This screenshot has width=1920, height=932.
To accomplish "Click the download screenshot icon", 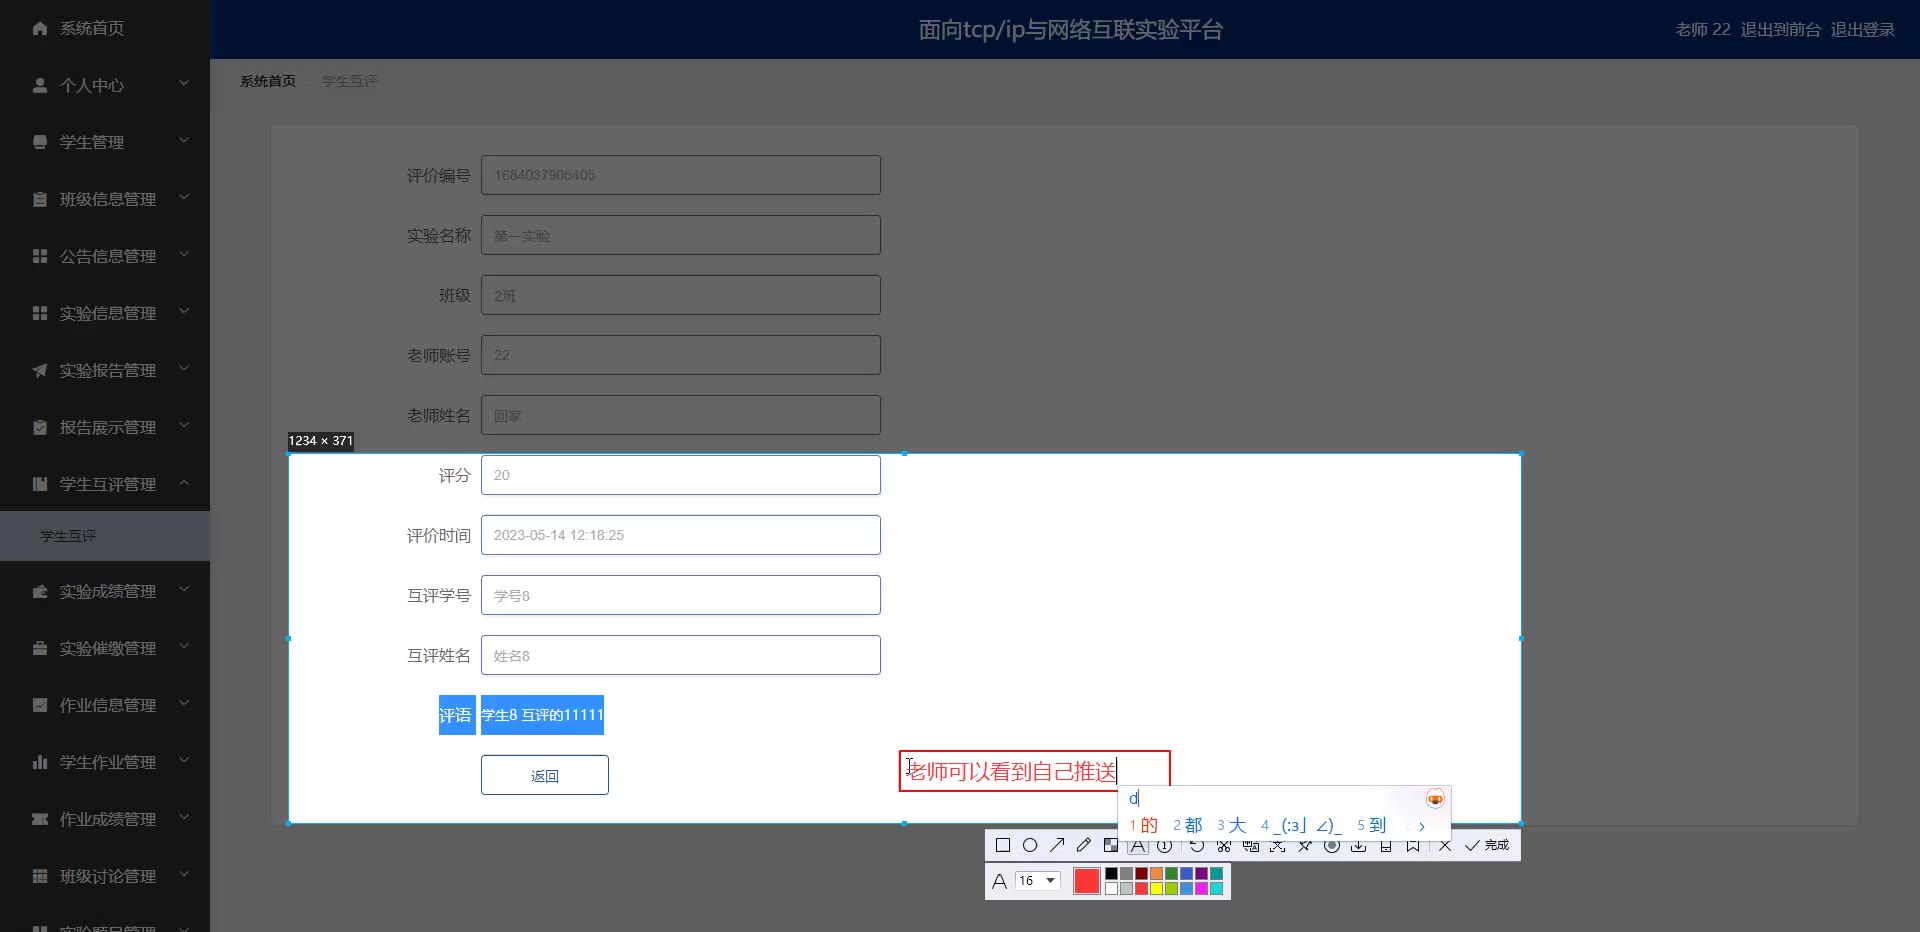I will (1359, 846).
